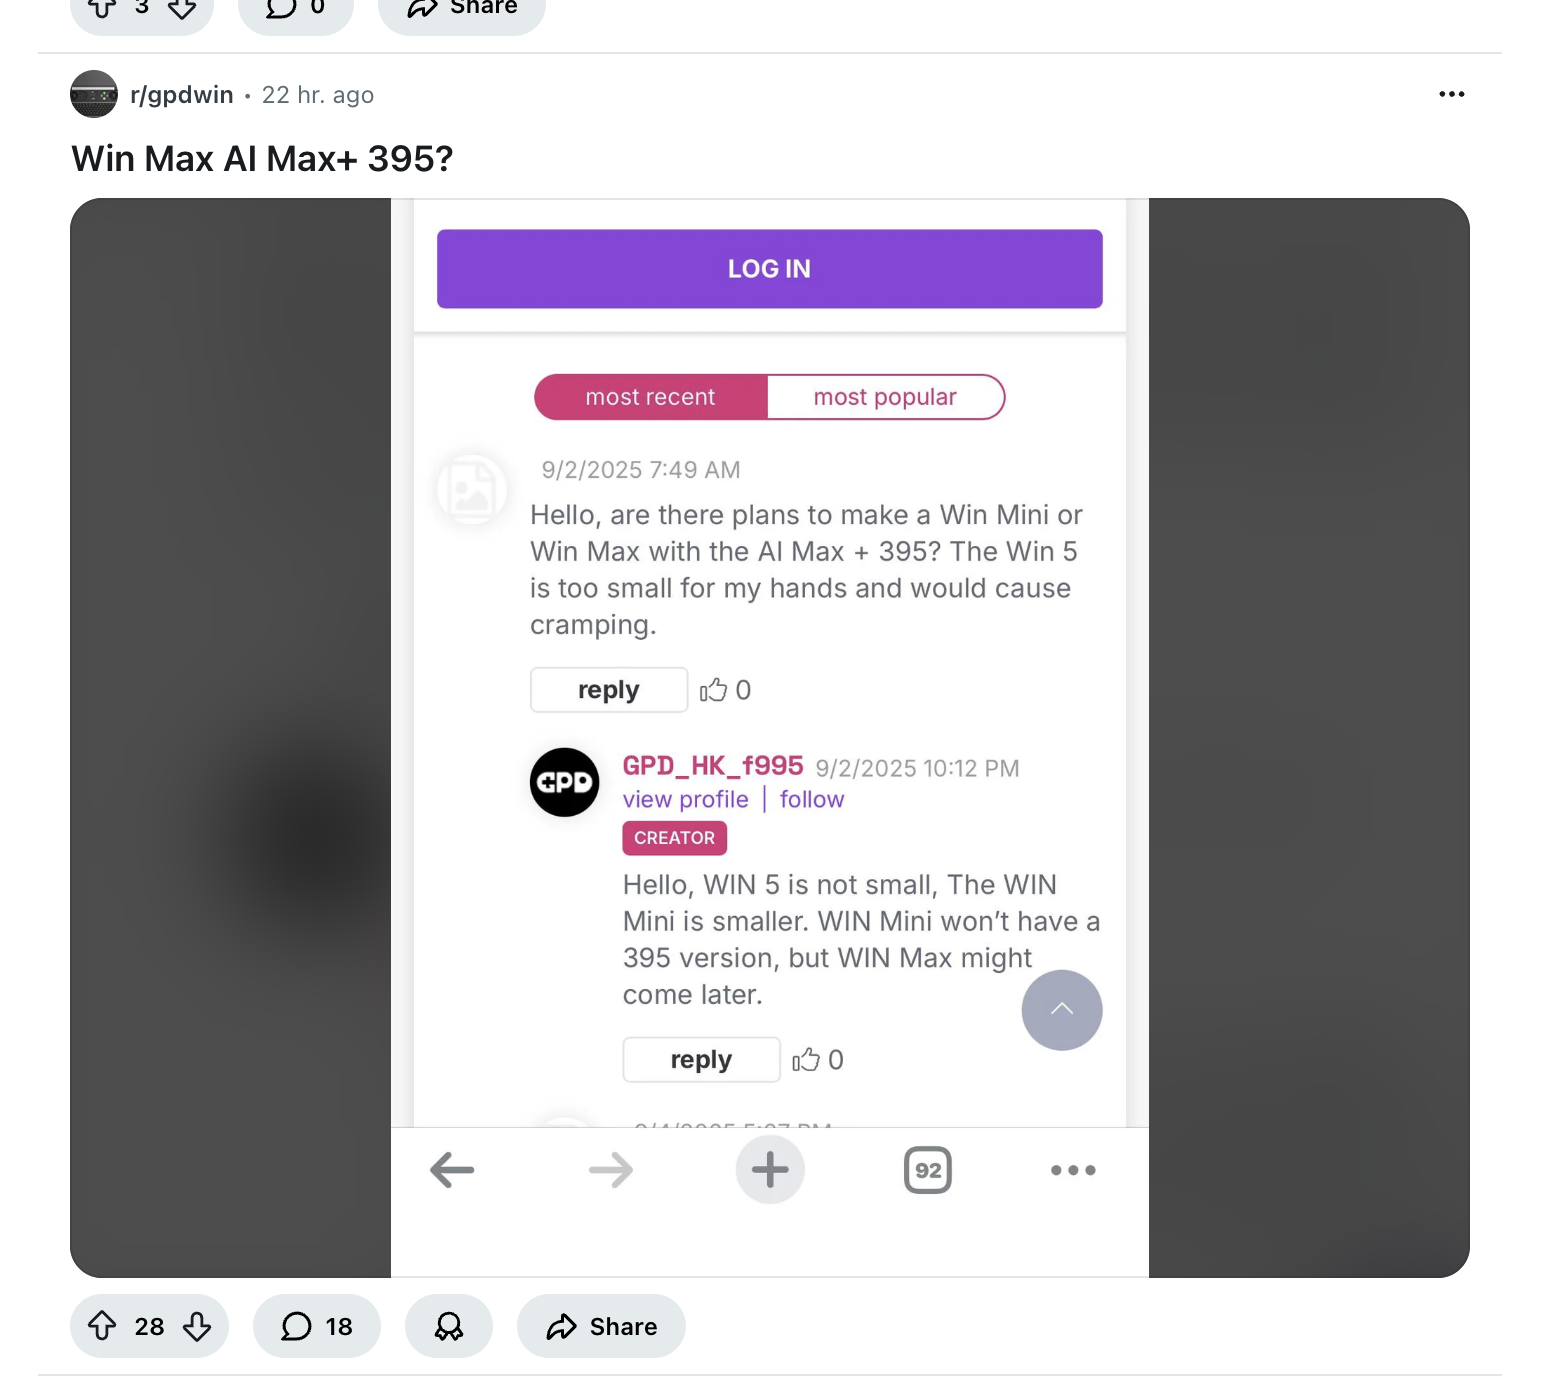Switch to the most popular tab

(885, 397)
